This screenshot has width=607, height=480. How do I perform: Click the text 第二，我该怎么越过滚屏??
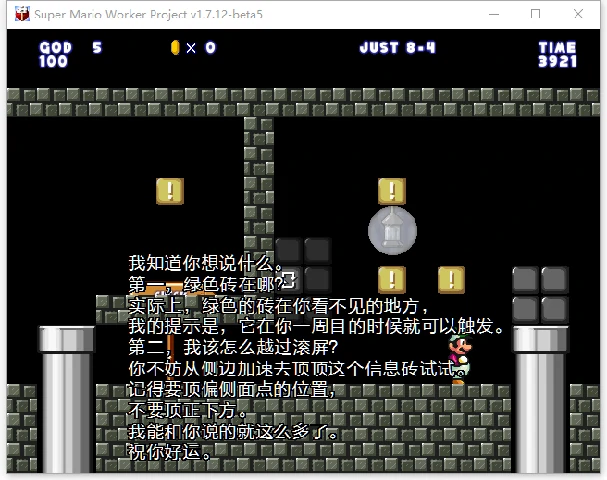[x=233, y=347]
